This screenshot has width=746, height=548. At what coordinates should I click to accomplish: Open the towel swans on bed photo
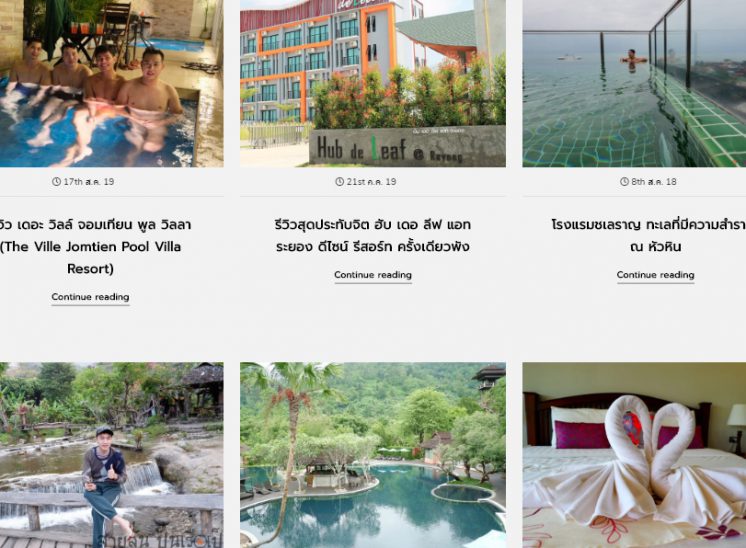(x=634, y=455)
